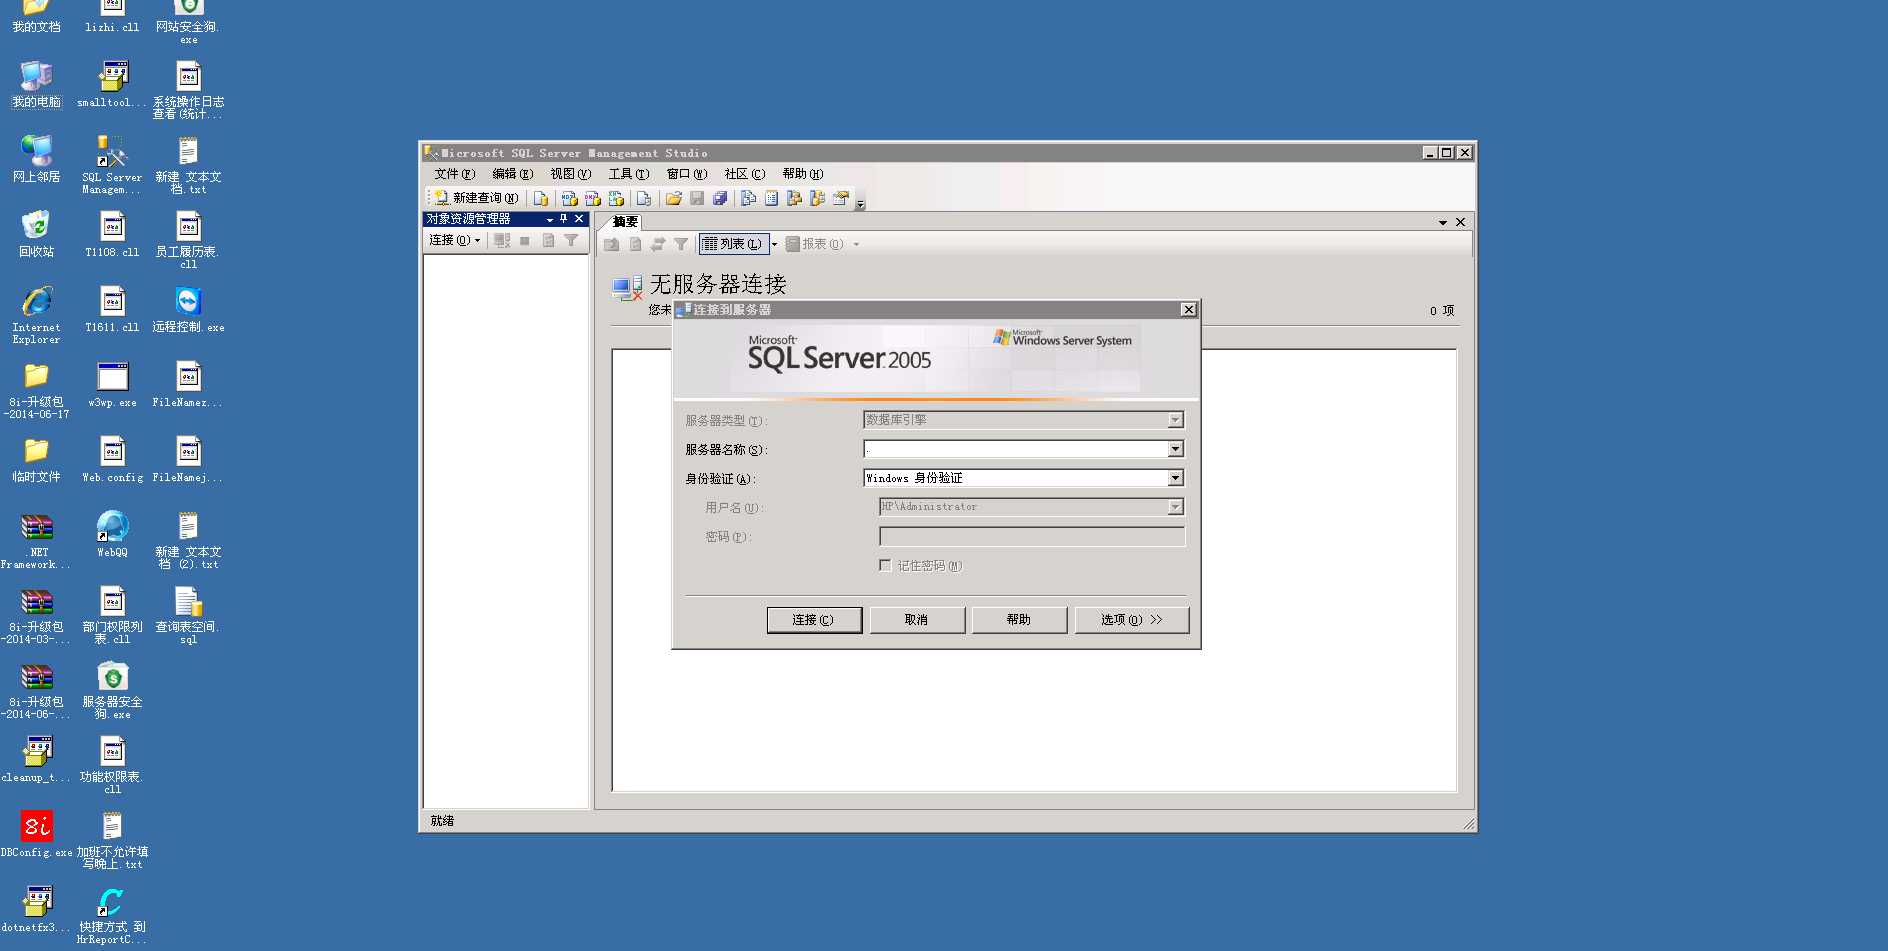Click the filter funnel in Object Explorer toolbar
This screenshot has height=951, width=1888.
point(571,240)
